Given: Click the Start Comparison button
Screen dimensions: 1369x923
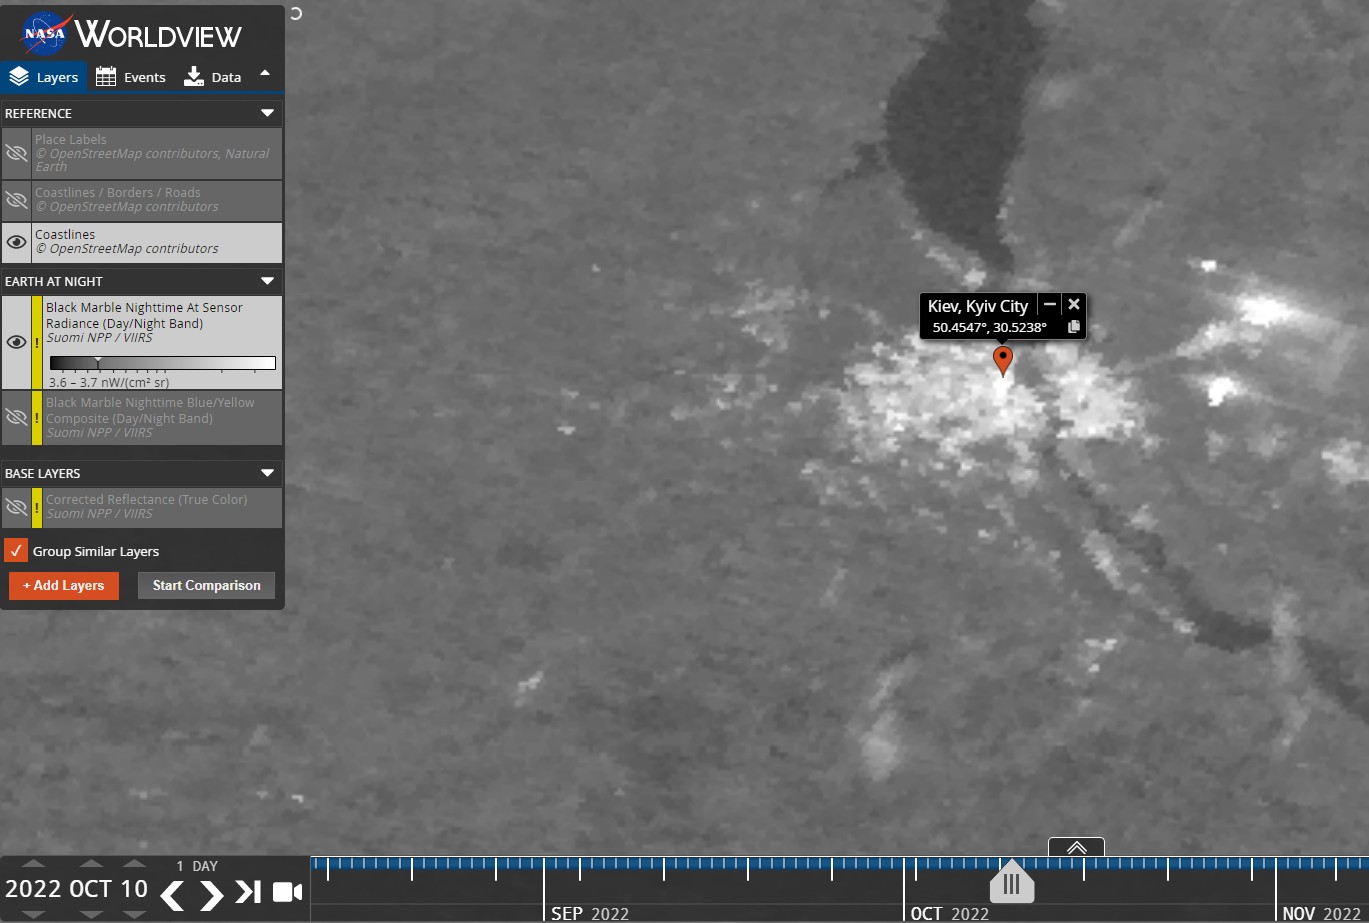Looking at the screenshot, I should (x=206, y=586).
